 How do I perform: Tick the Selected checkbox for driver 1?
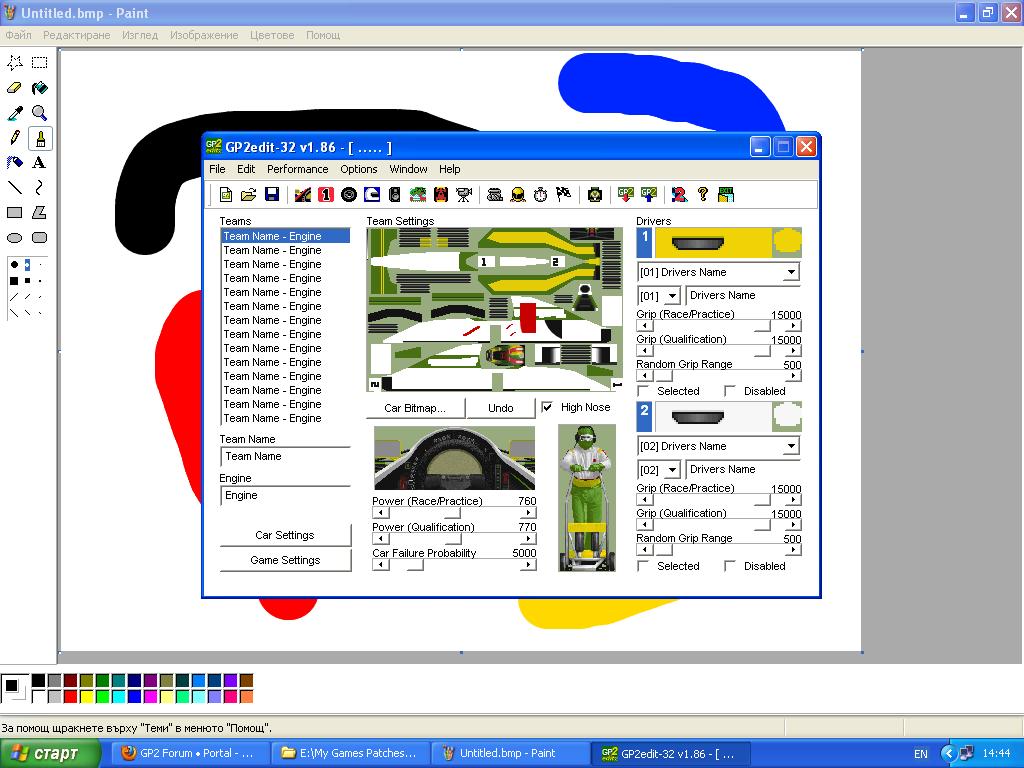[x=644, y=391]
